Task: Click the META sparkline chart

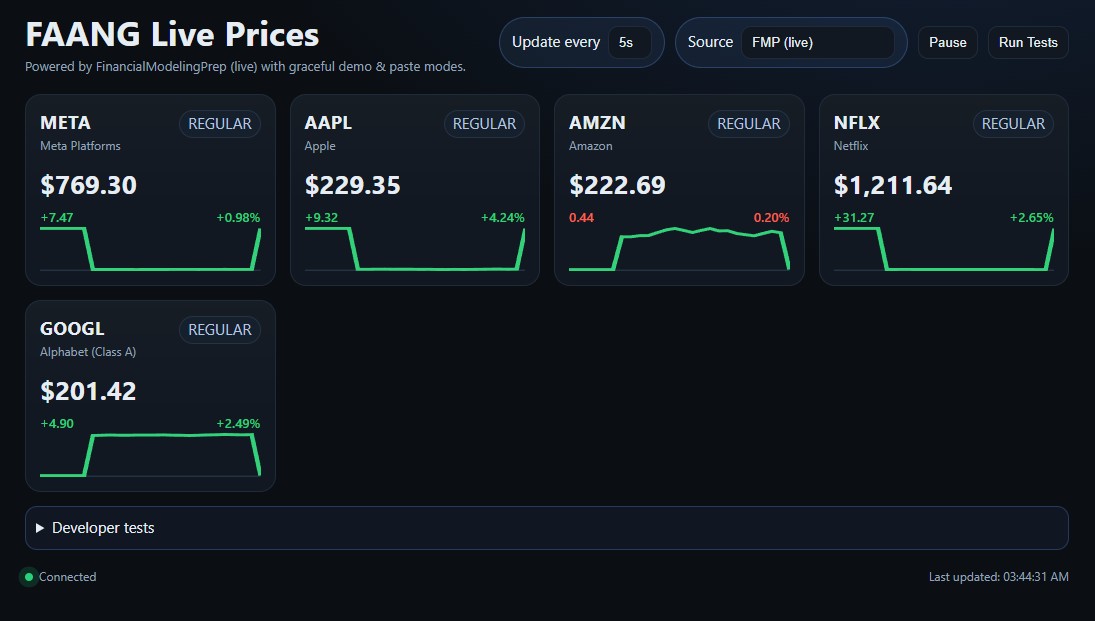Action: (x=150, y=250)
